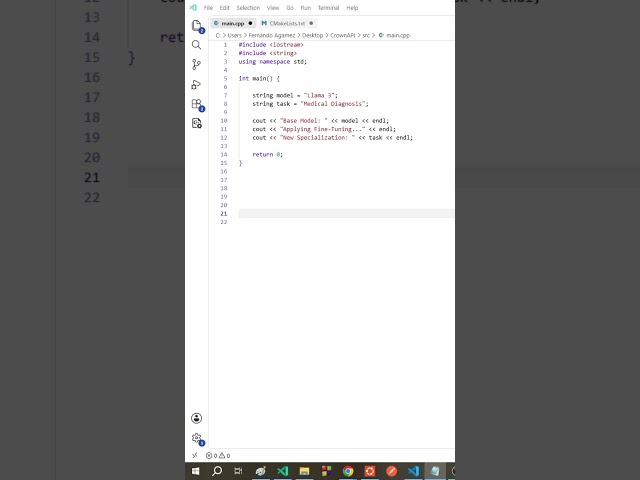Viewport: 640px width, 480px height.
Task: Select src in the breadcrumb path
Action: click(x=366, y=36)
